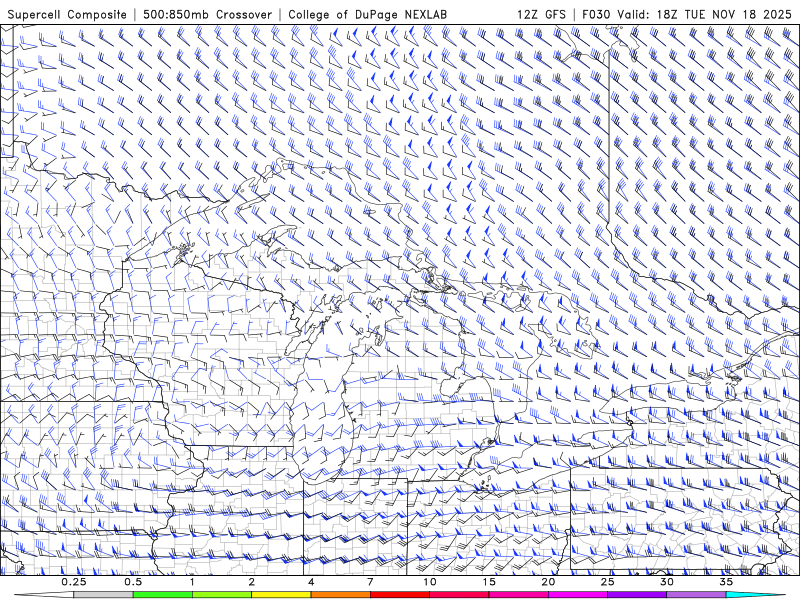The width and height of the screenshot is (800, 600).
Task: Click the '10' scale label
Action: [x=430, y=582]
